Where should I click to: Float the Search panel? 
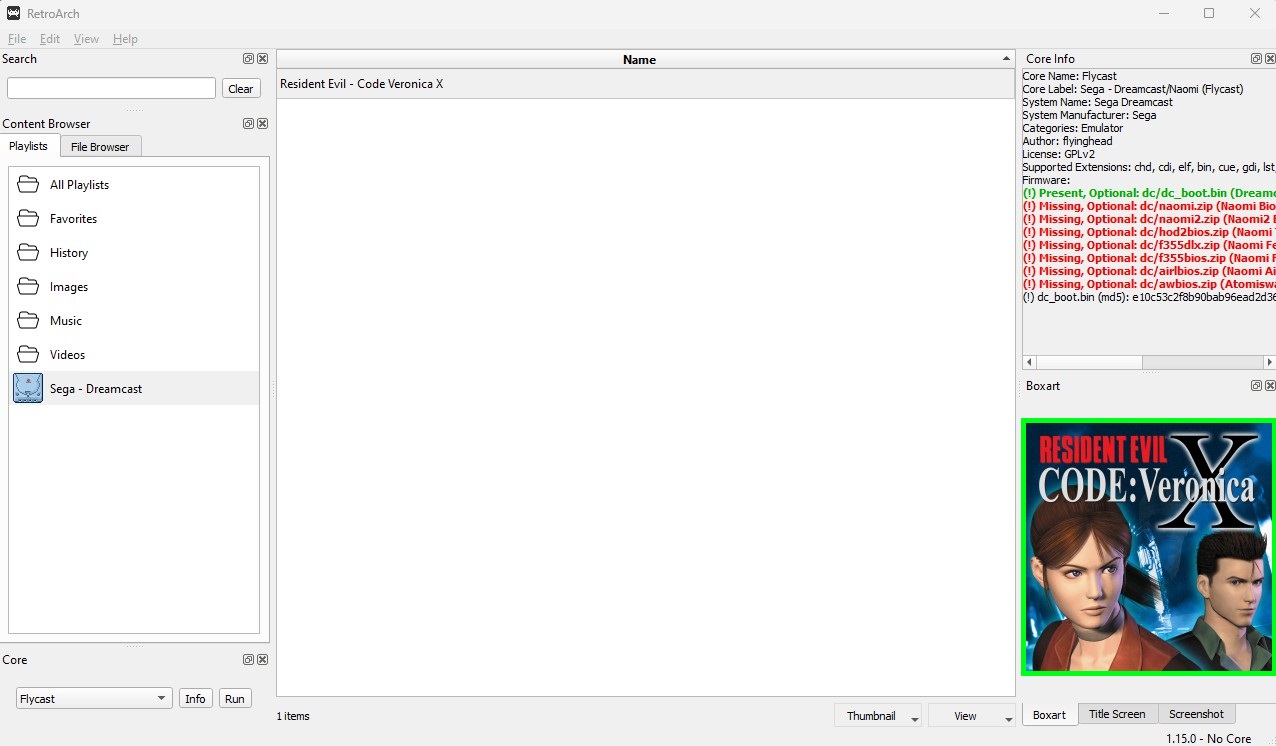tap(249, 59)
